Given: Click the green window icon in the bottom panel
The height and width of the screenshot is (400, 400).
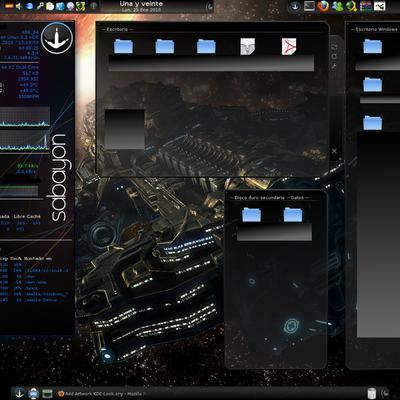Looking at the screenshot, I should (47, 393).
